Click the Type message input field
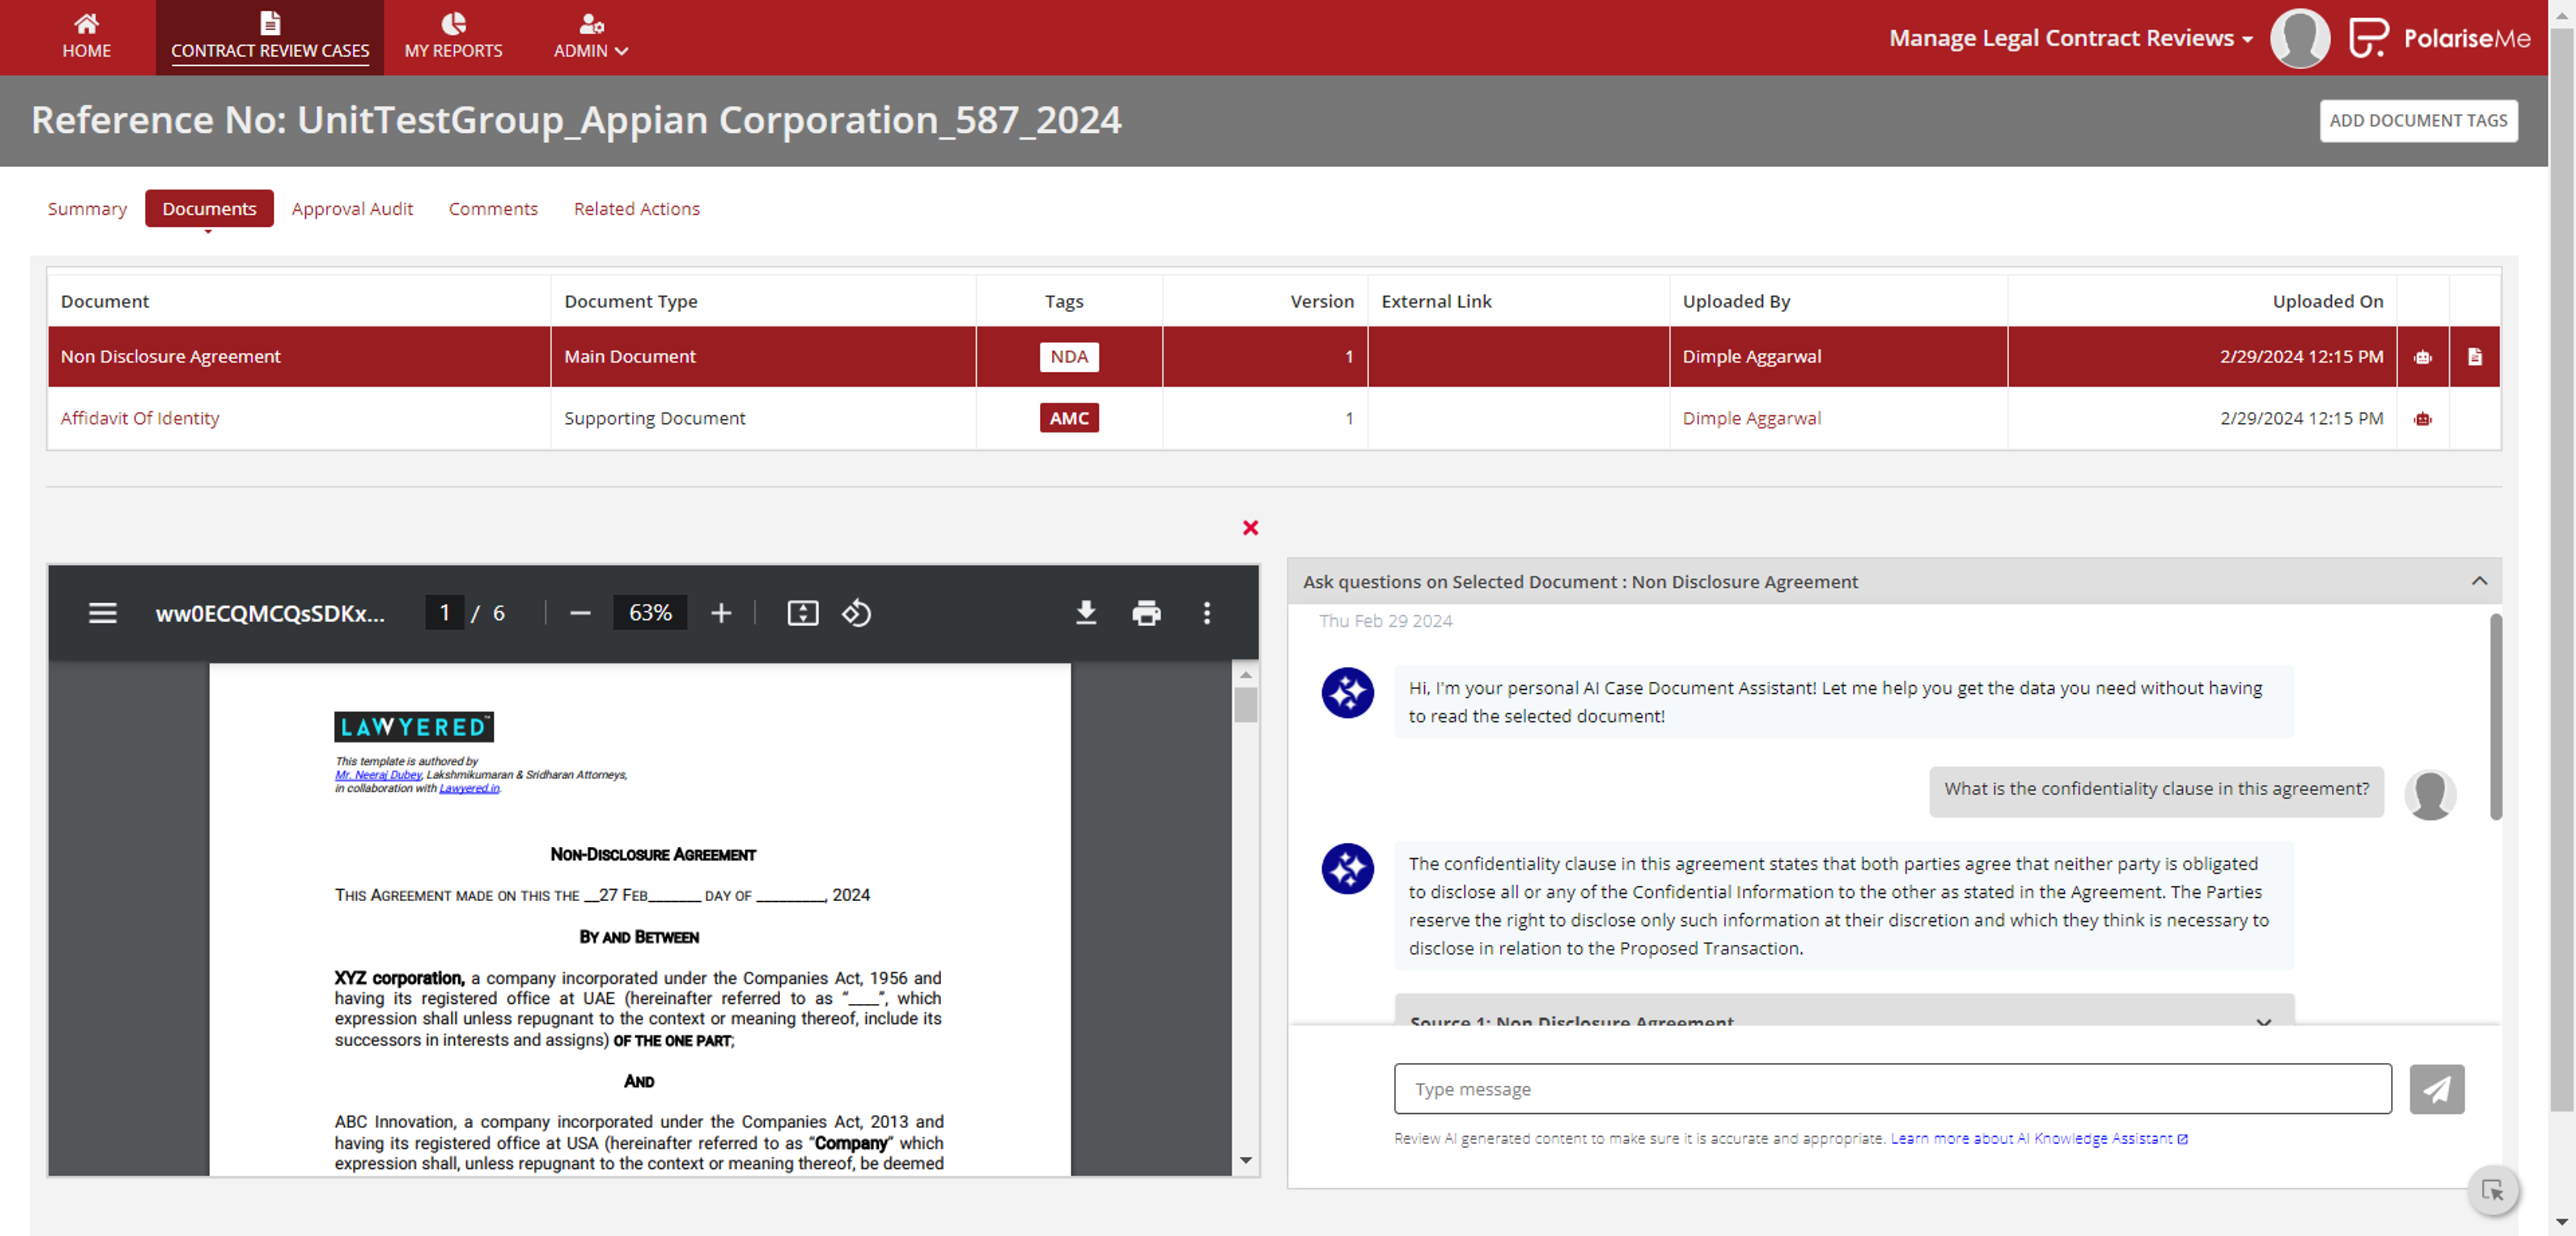2576x1236 pixels. 1892,1089
